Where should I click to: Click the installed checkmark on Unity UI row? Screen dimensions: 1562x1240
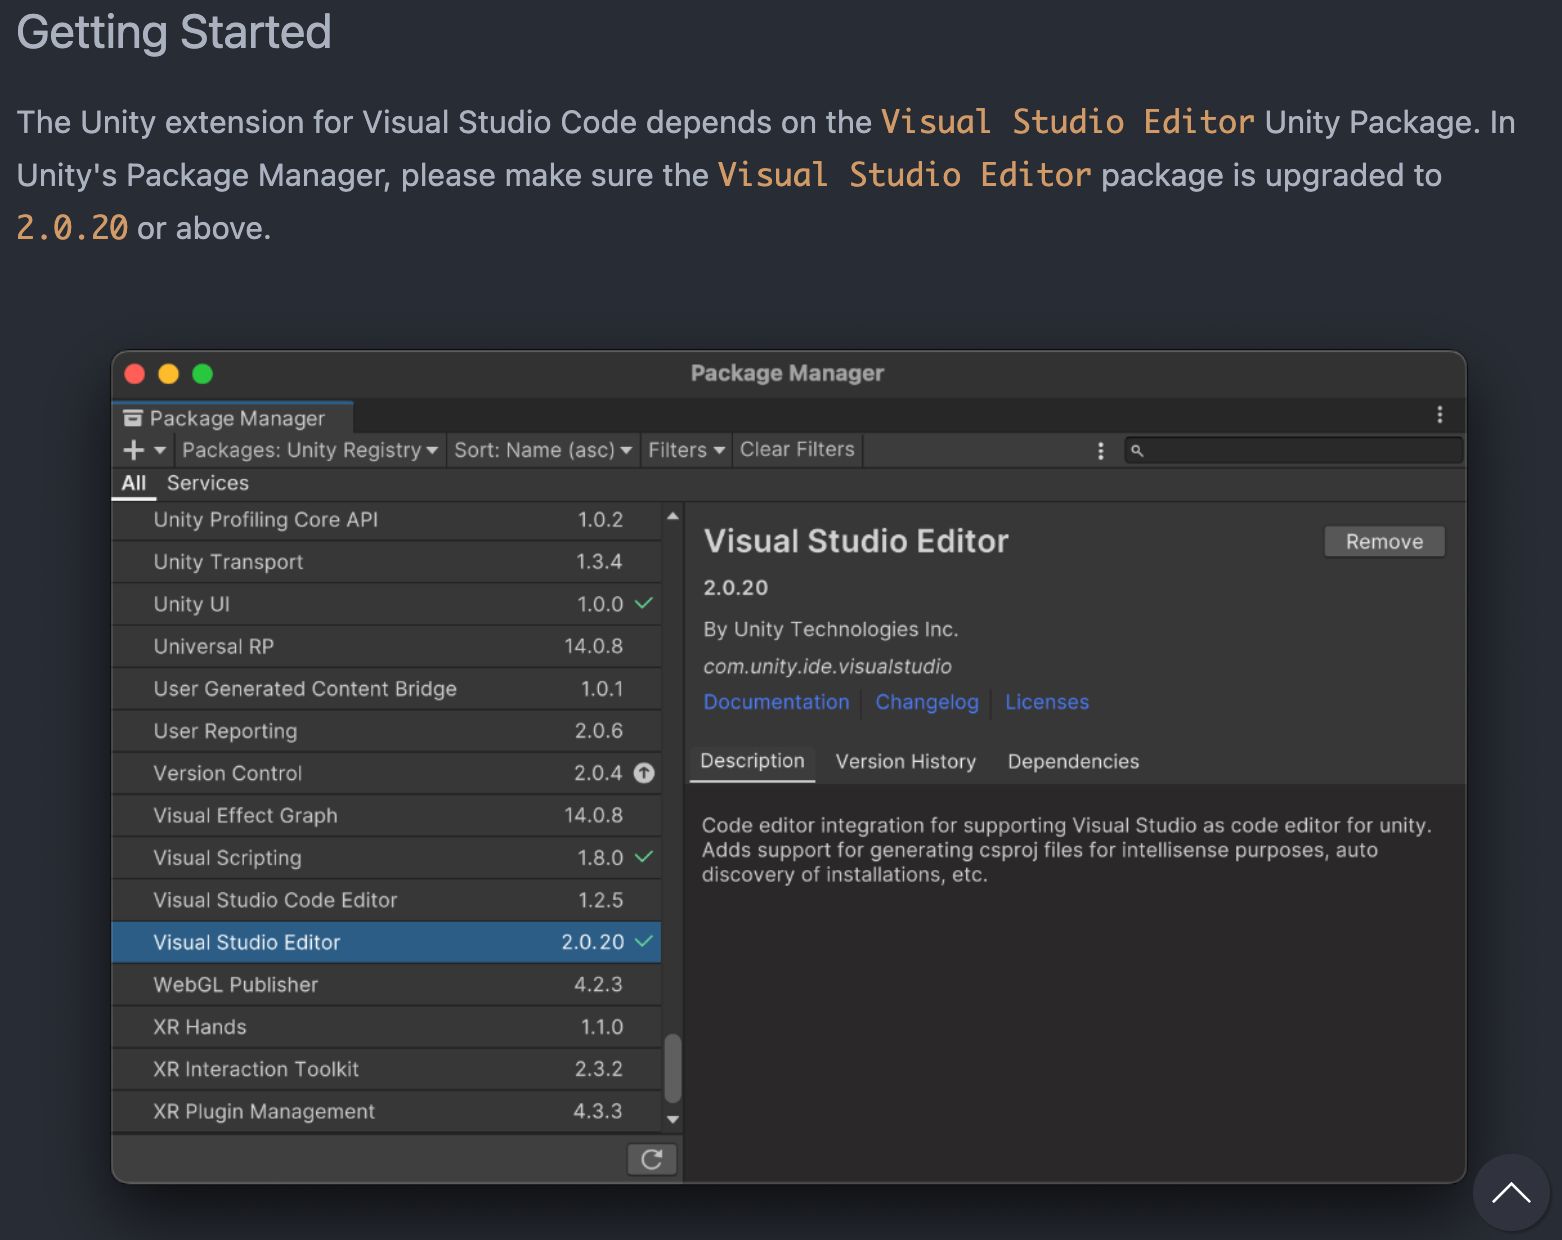coord(644,603)
